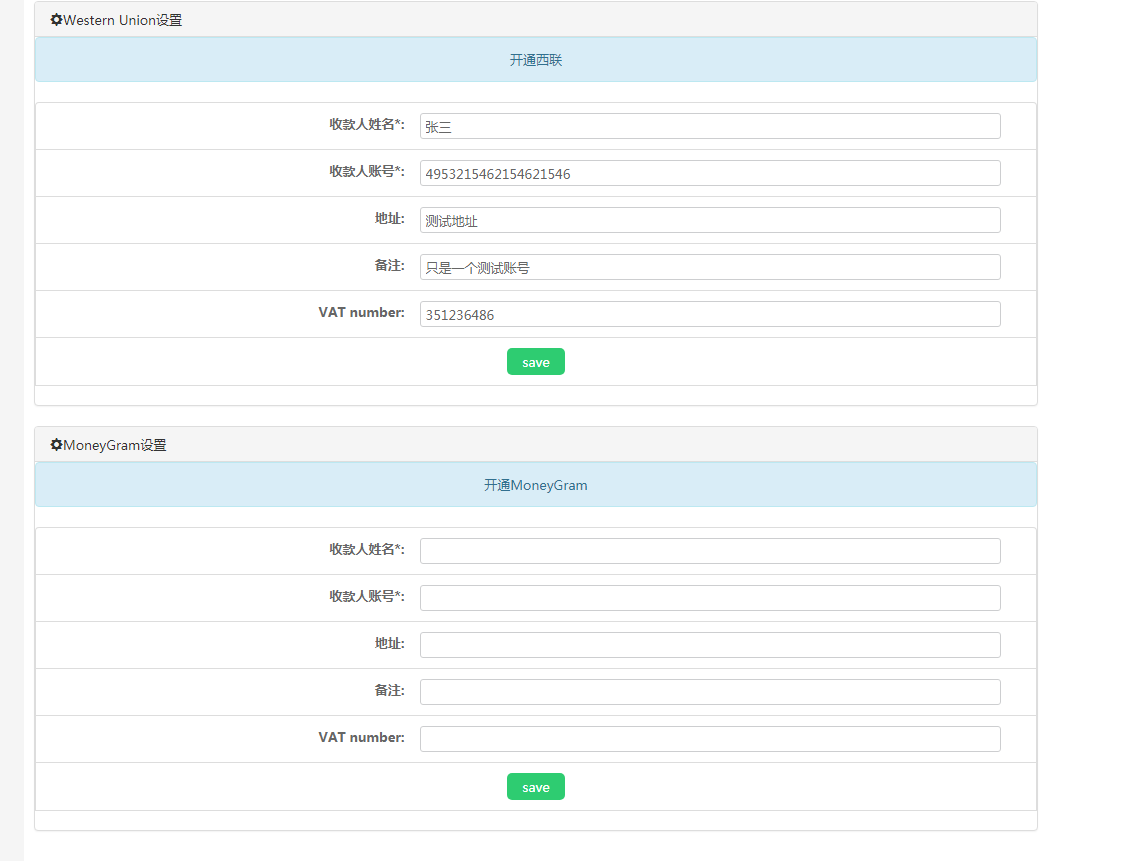Screen dimensions: 1142x861
Task: Click the empty MoneyGram 收款人账号 field
Action: 709,597
